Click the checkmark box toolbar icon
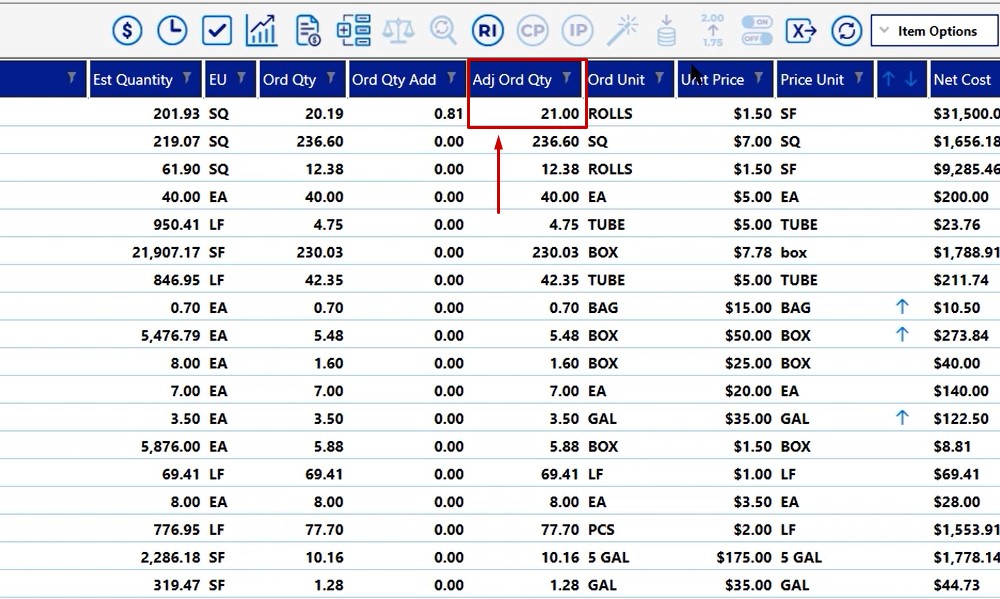 (217, 31)
